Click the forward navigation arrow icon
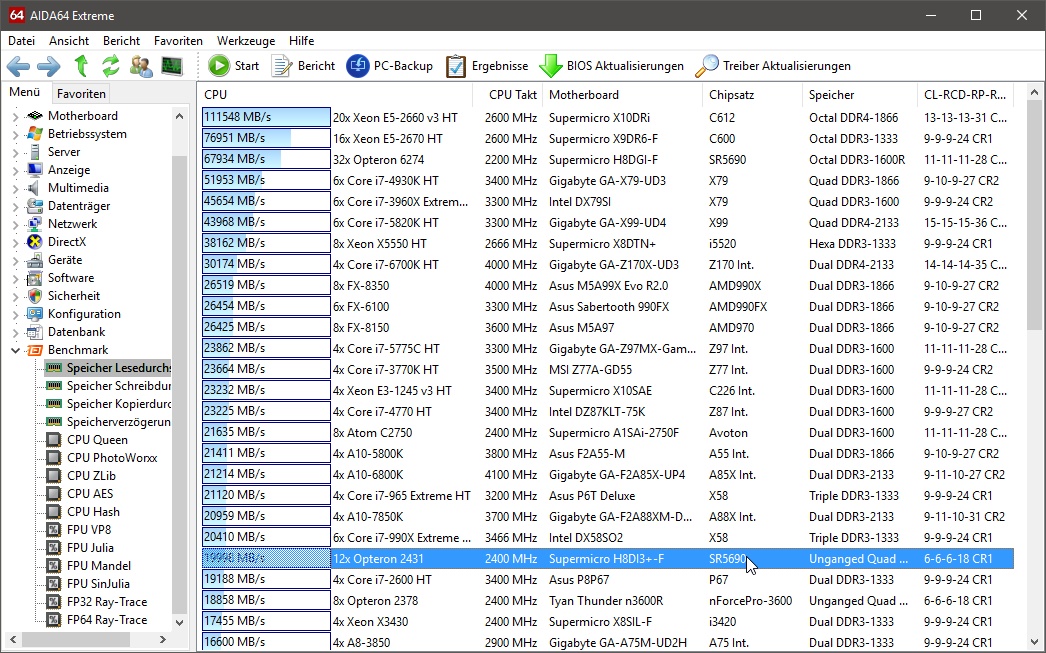This screenshot has width=1046, height=653. tap(49, 66)
